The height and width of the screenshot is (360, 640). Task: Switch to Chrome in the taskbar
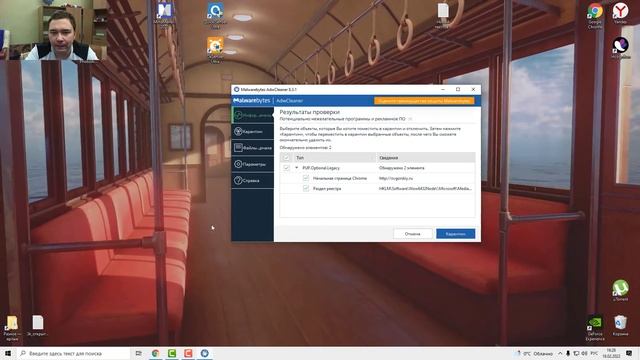(x=156, y=353)
